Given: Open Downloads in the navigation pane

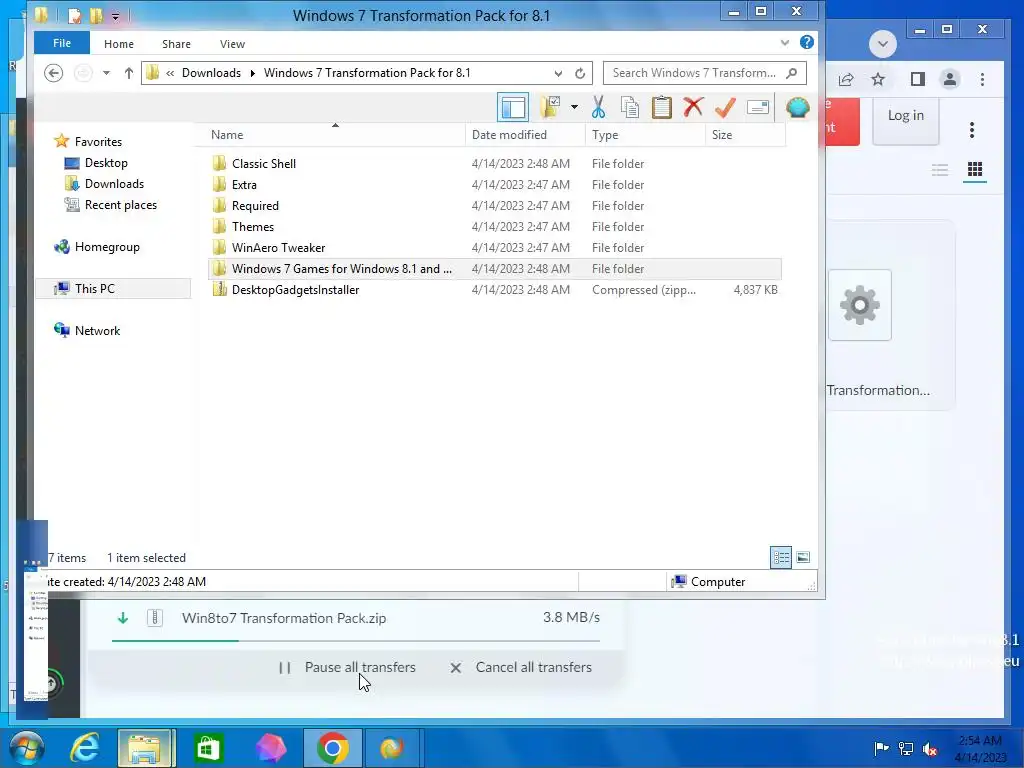Looking at the screenshot, I should pyautogui.click(x=114, y=184).
